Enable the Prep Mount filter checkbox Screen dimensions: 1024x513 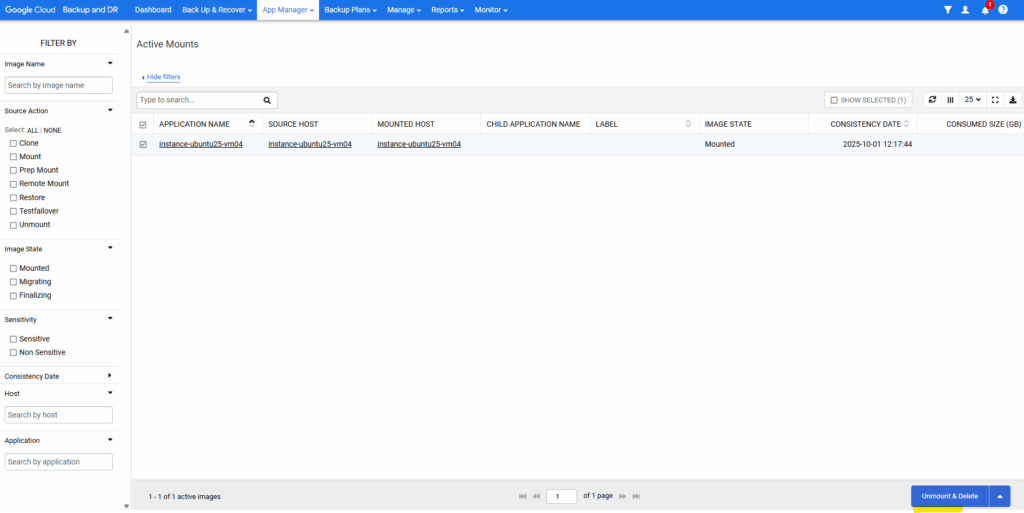[x=13, y=170]
